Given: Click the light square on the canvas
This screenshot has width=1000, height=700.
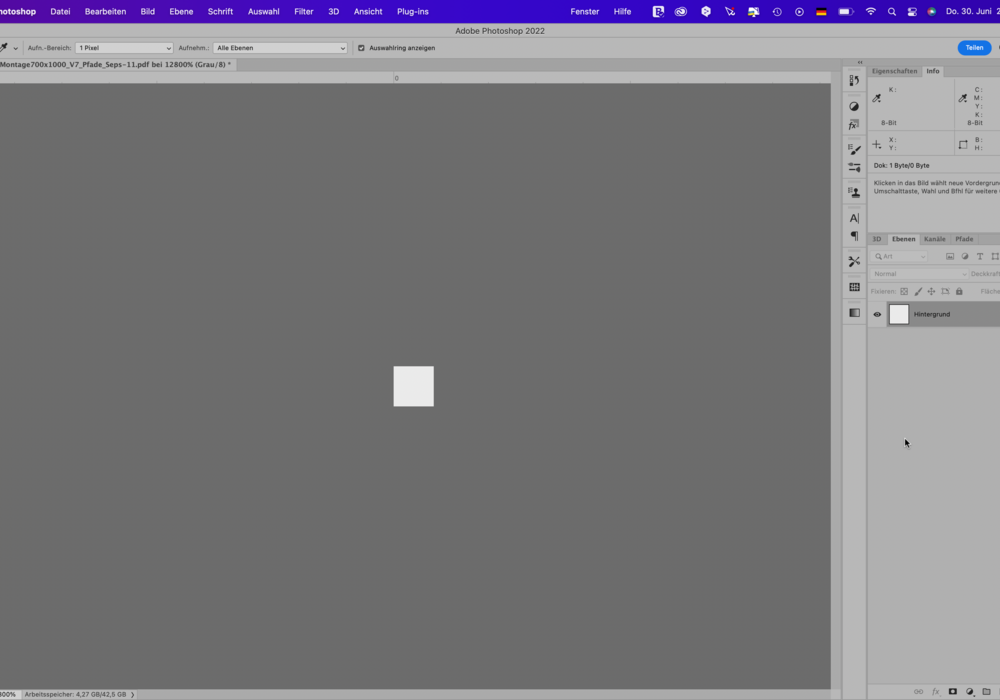Looking at the screenshot, I should coord(413,386).
